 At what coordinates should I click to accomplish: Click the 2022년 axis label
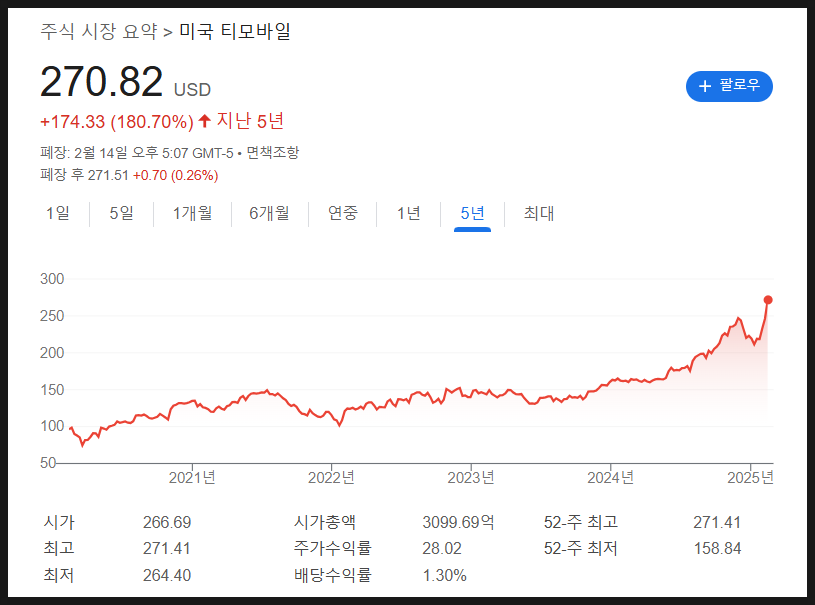(331, 478)
